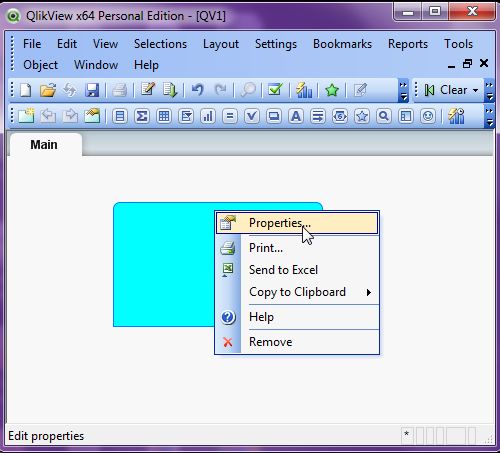The image size is (500, 453).
Task: Create a Custom Object with the smiley icon
Action: pyautogui.click(x=428, y=116)
